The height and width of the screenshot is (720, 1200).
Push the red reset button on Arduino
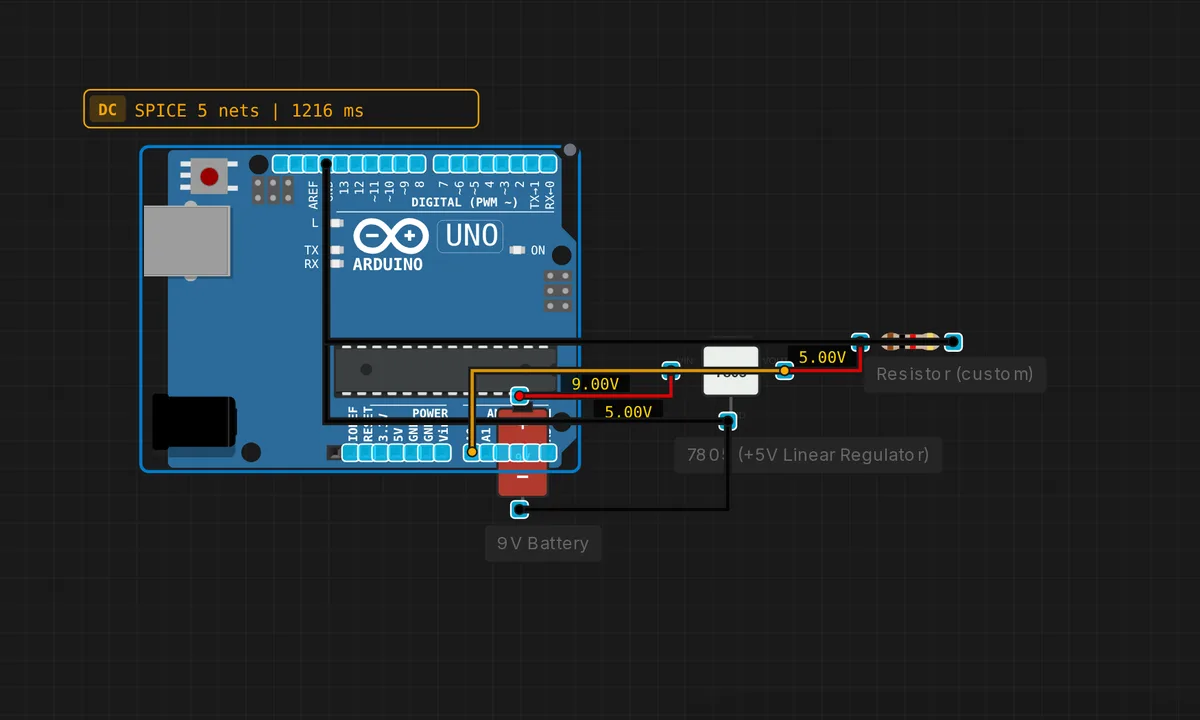click(x=209, y=177)
